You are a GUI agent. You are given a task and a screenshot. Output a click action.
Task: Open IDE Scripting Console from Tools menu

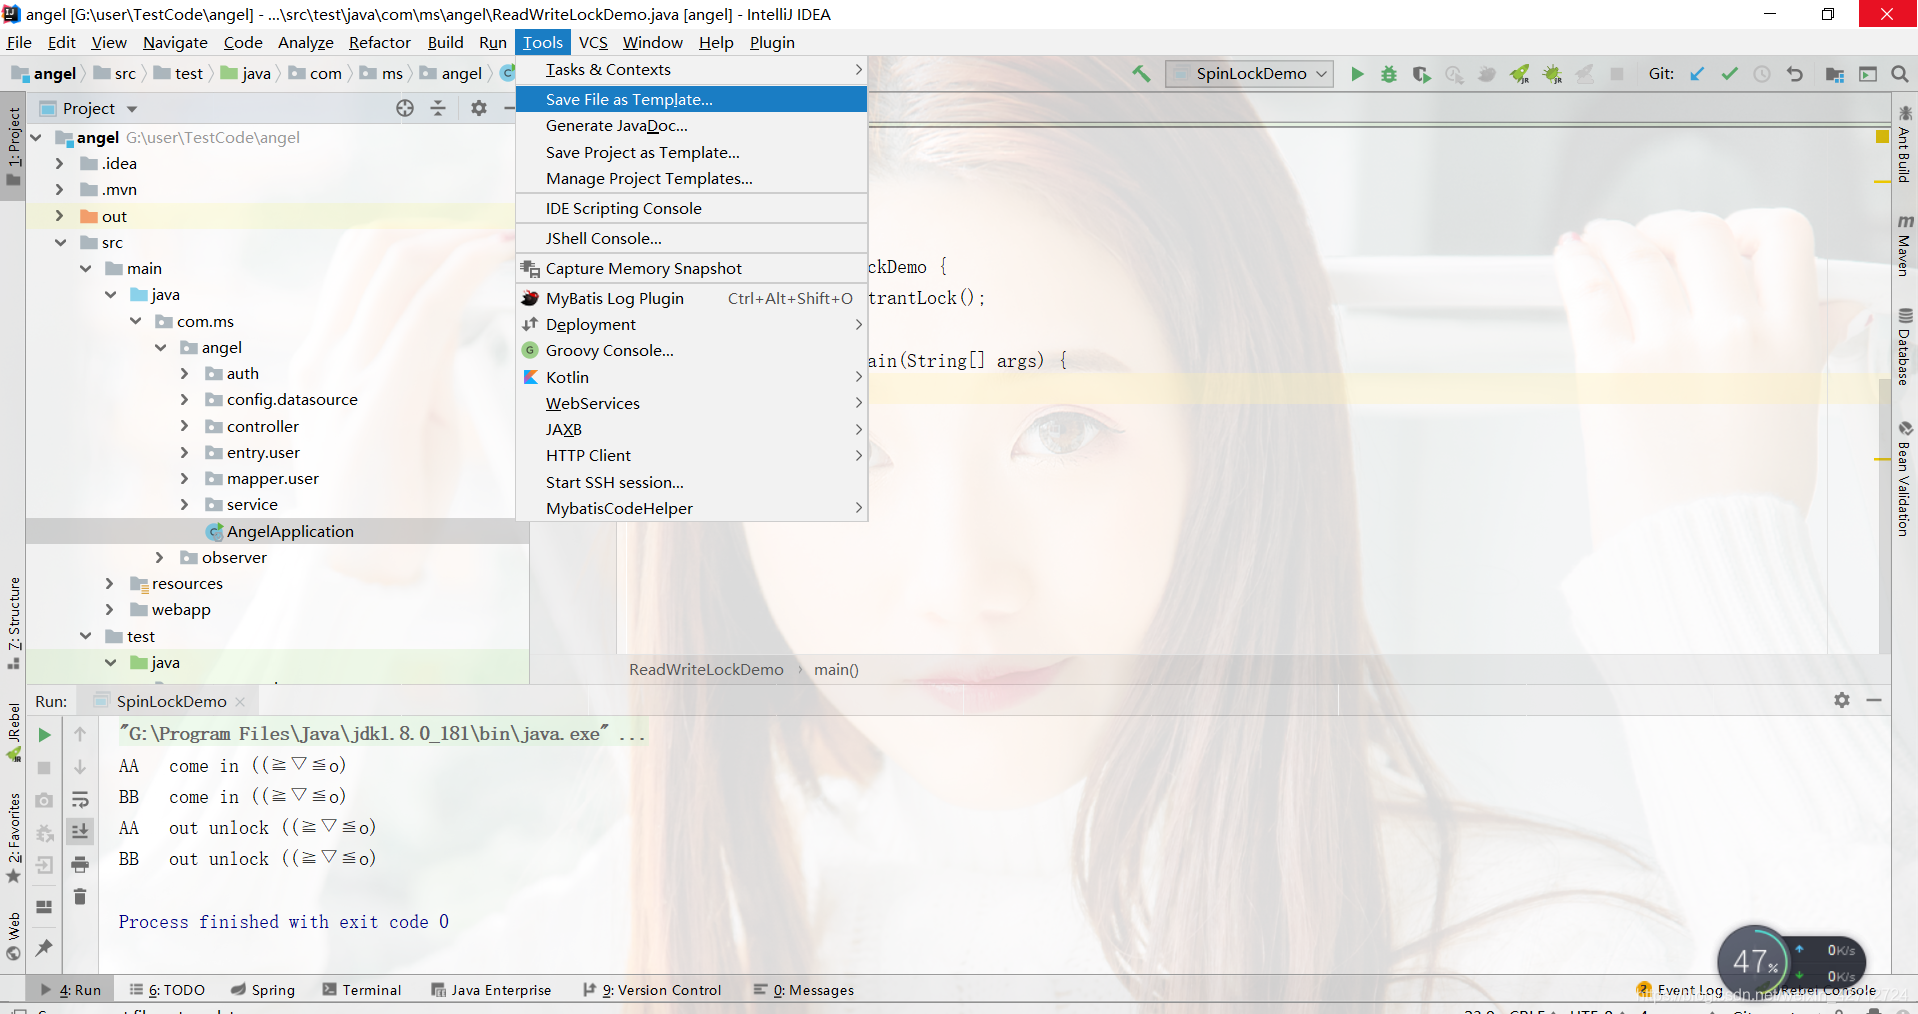coord(691,208)
